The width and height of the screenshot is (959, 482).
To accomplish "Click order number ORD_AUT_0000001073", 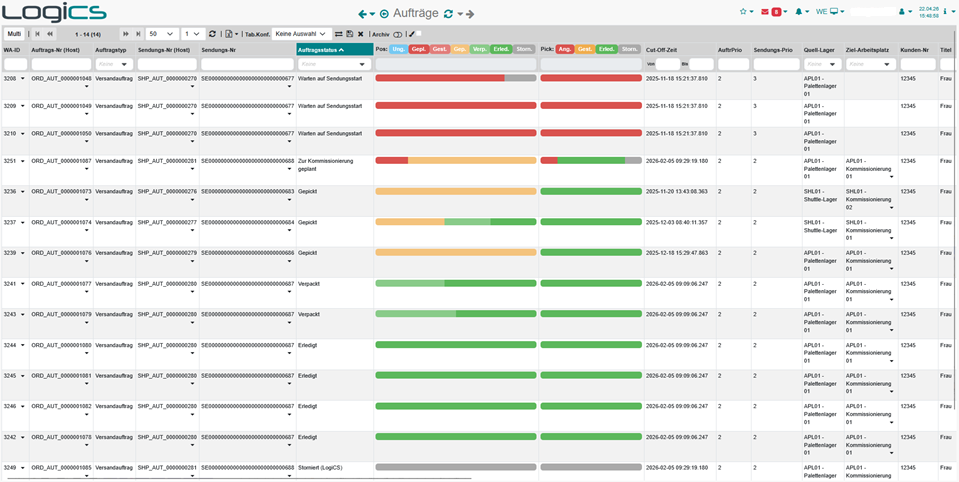I will (61, 191).
